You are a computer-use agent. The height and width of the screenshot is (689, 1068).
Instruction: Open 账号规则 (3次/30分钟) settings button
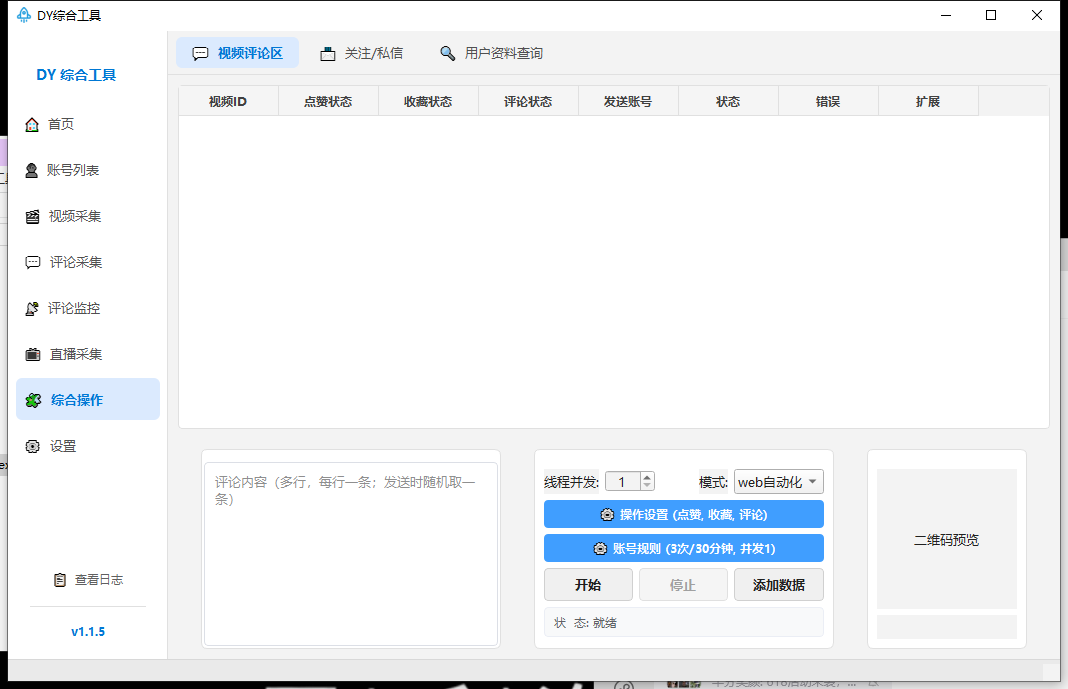coord(683,548)
